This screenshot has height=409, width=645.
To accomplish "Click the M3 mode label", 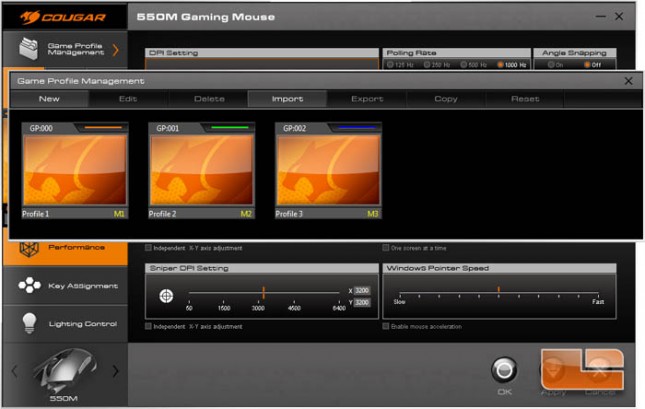I will [x=372, y=214].
